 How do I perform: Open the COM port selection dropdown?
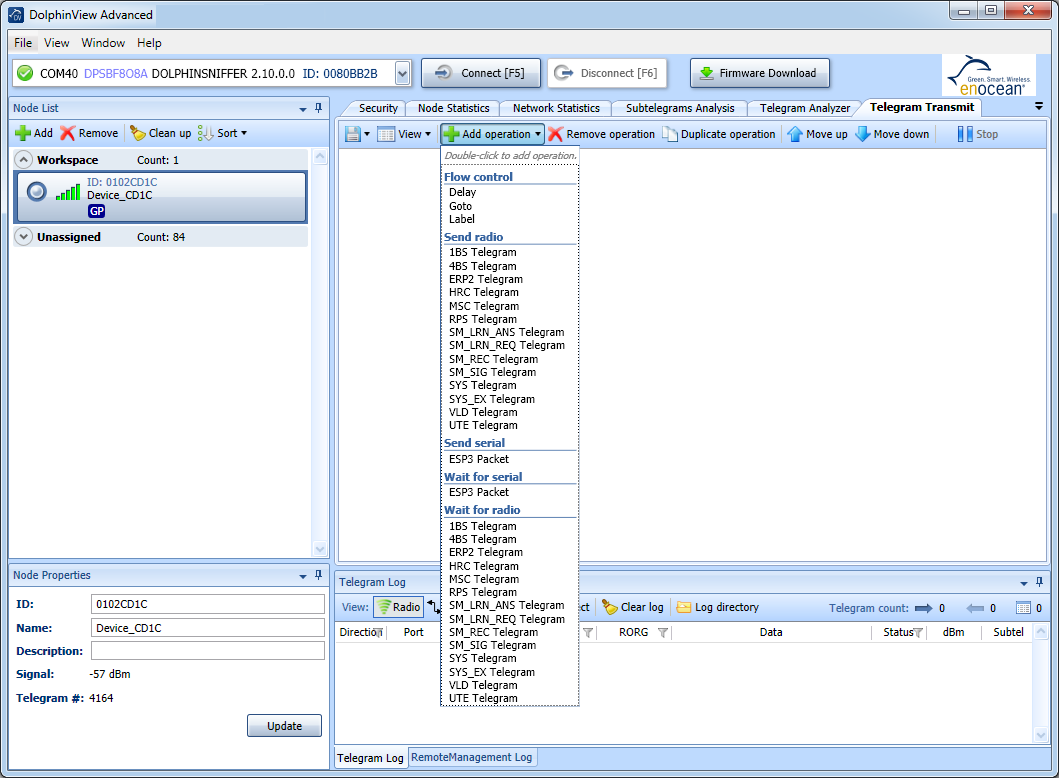click(x=403, y=73)
